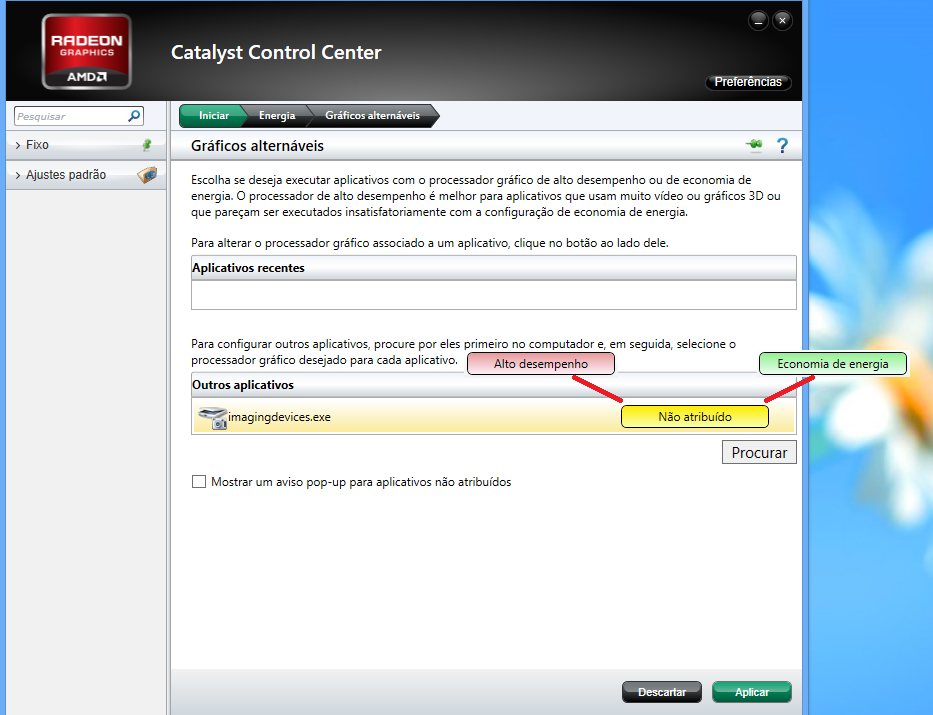Click the Aplicar button
The width and height of the screenshot is (933, 715).
751,692
